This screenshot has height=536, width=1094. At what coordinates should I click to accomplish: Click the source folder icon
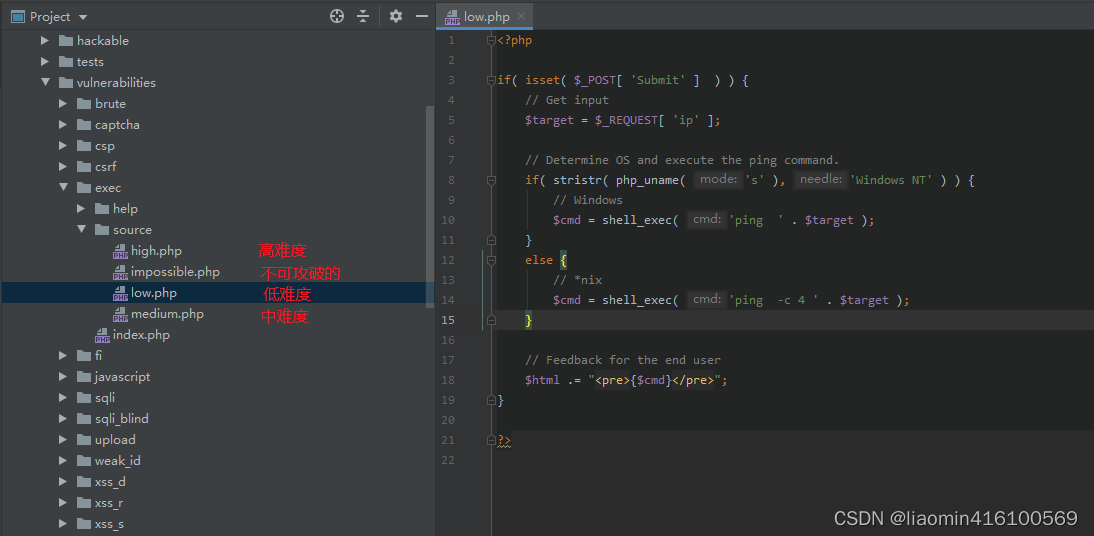click(x=102, y=230)
